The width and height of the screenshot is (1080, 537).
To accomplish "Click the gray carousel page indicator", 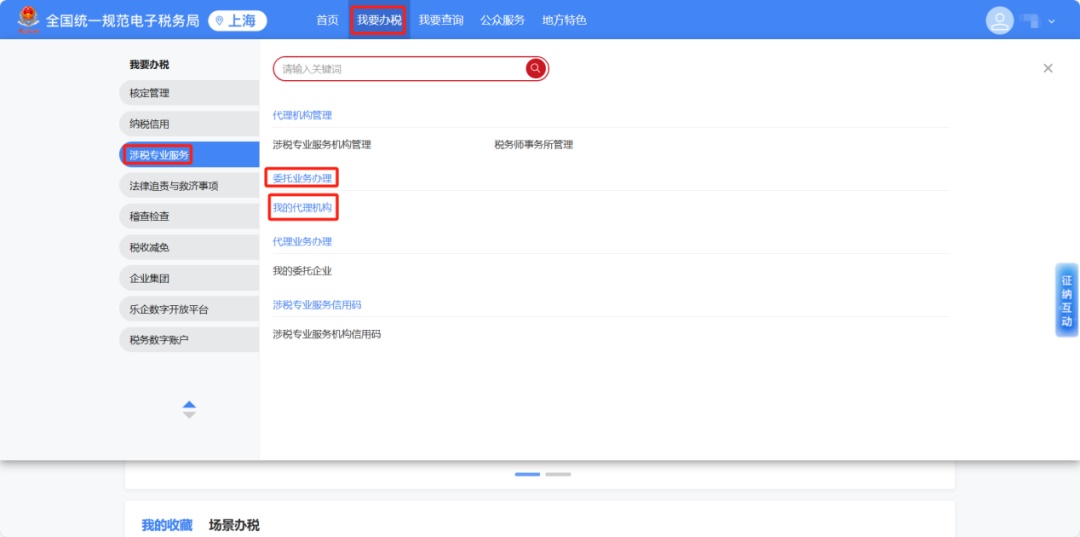I will (558, 474).
